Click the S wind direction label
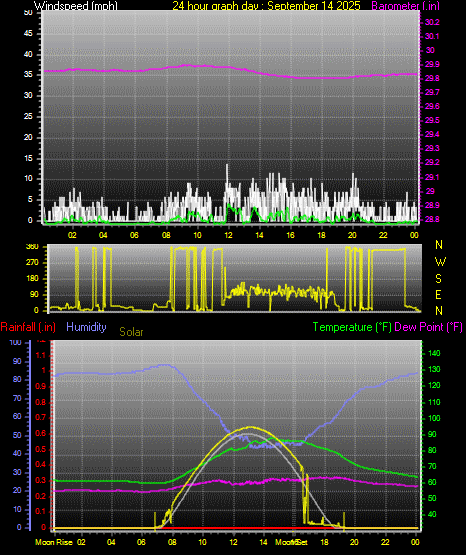466x555 pixels. point(438,279)
